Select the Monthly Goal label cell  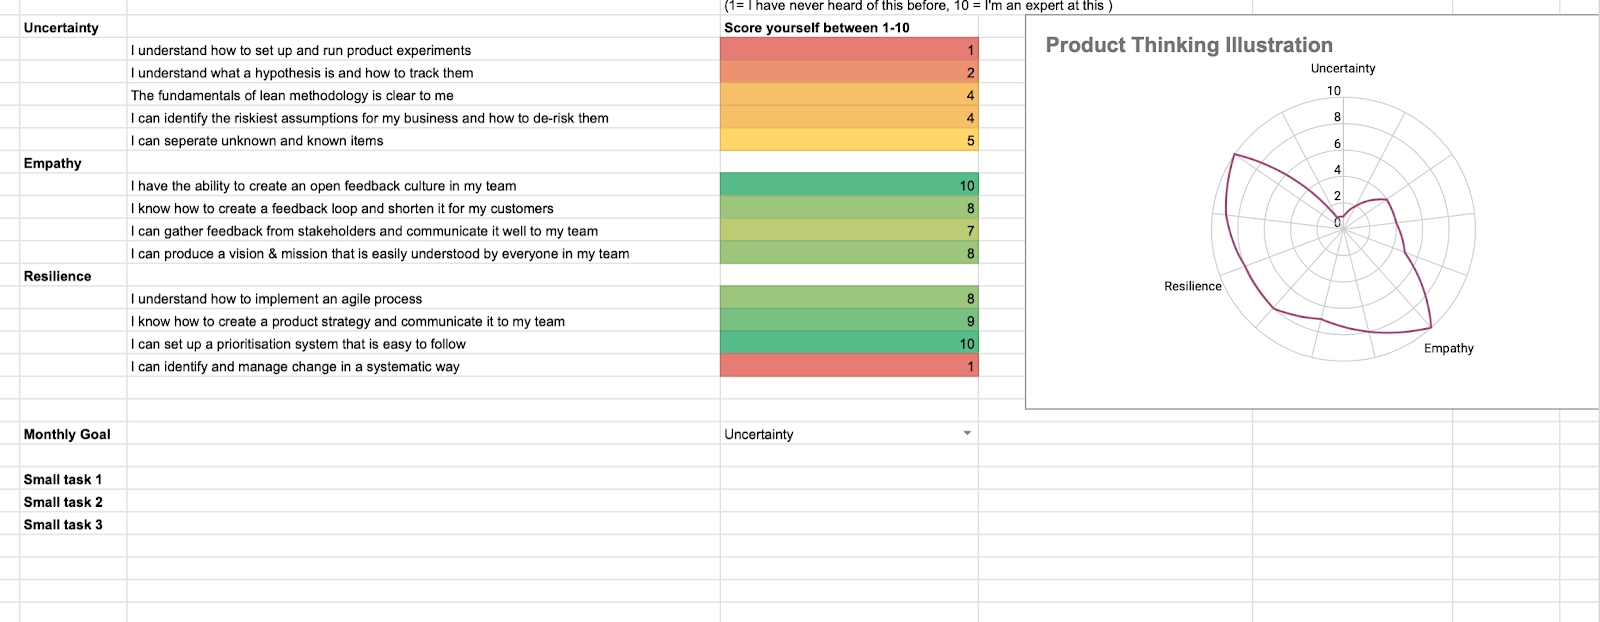tap(67, 434)
